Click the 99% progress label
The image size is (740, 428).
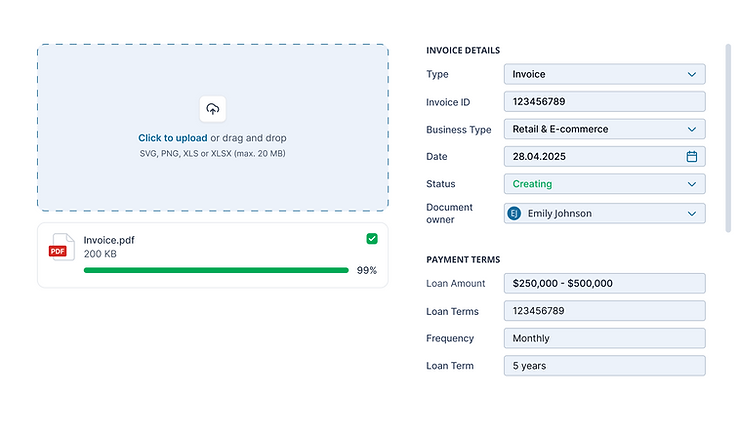coord(367,270)
